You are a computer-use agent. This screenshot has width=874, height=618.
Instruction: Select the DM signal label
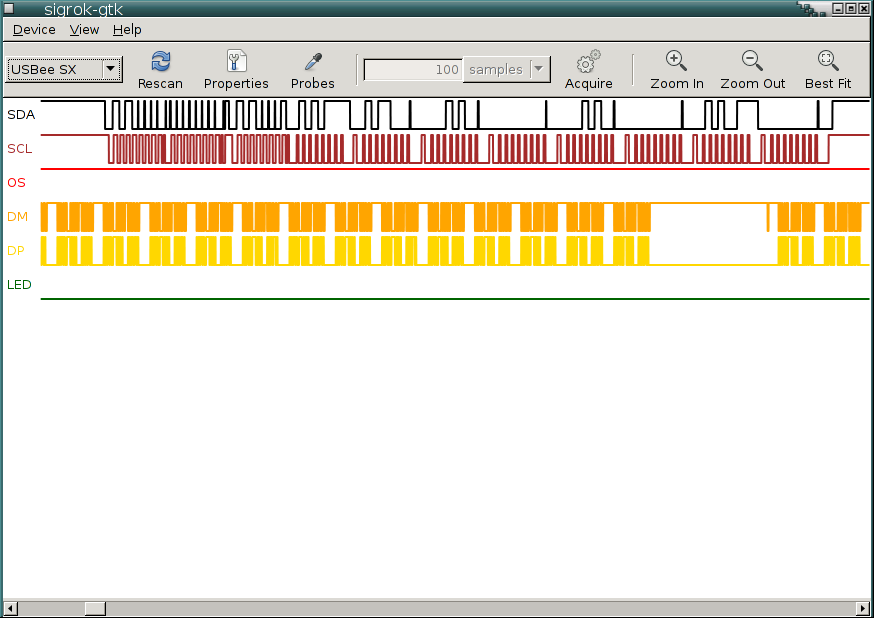tap(18, 217)
